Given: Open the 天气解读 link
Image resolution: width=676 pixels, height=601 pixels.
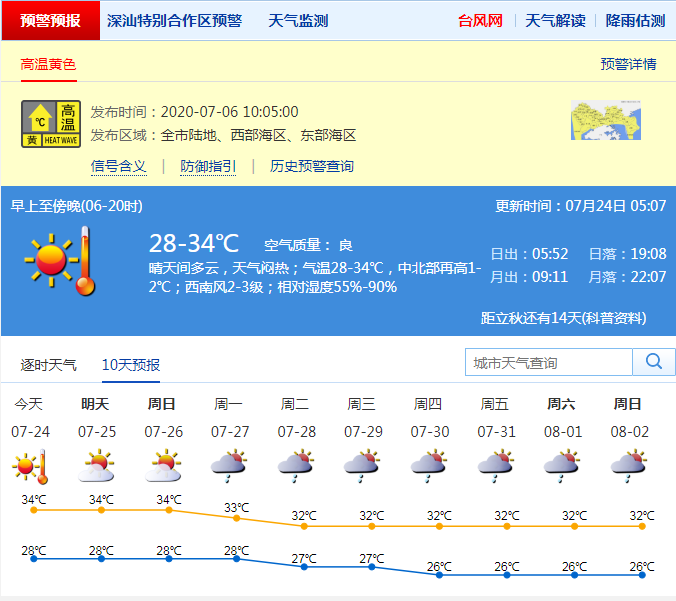Looking at the screenshot, I should (x=554, y=20).
